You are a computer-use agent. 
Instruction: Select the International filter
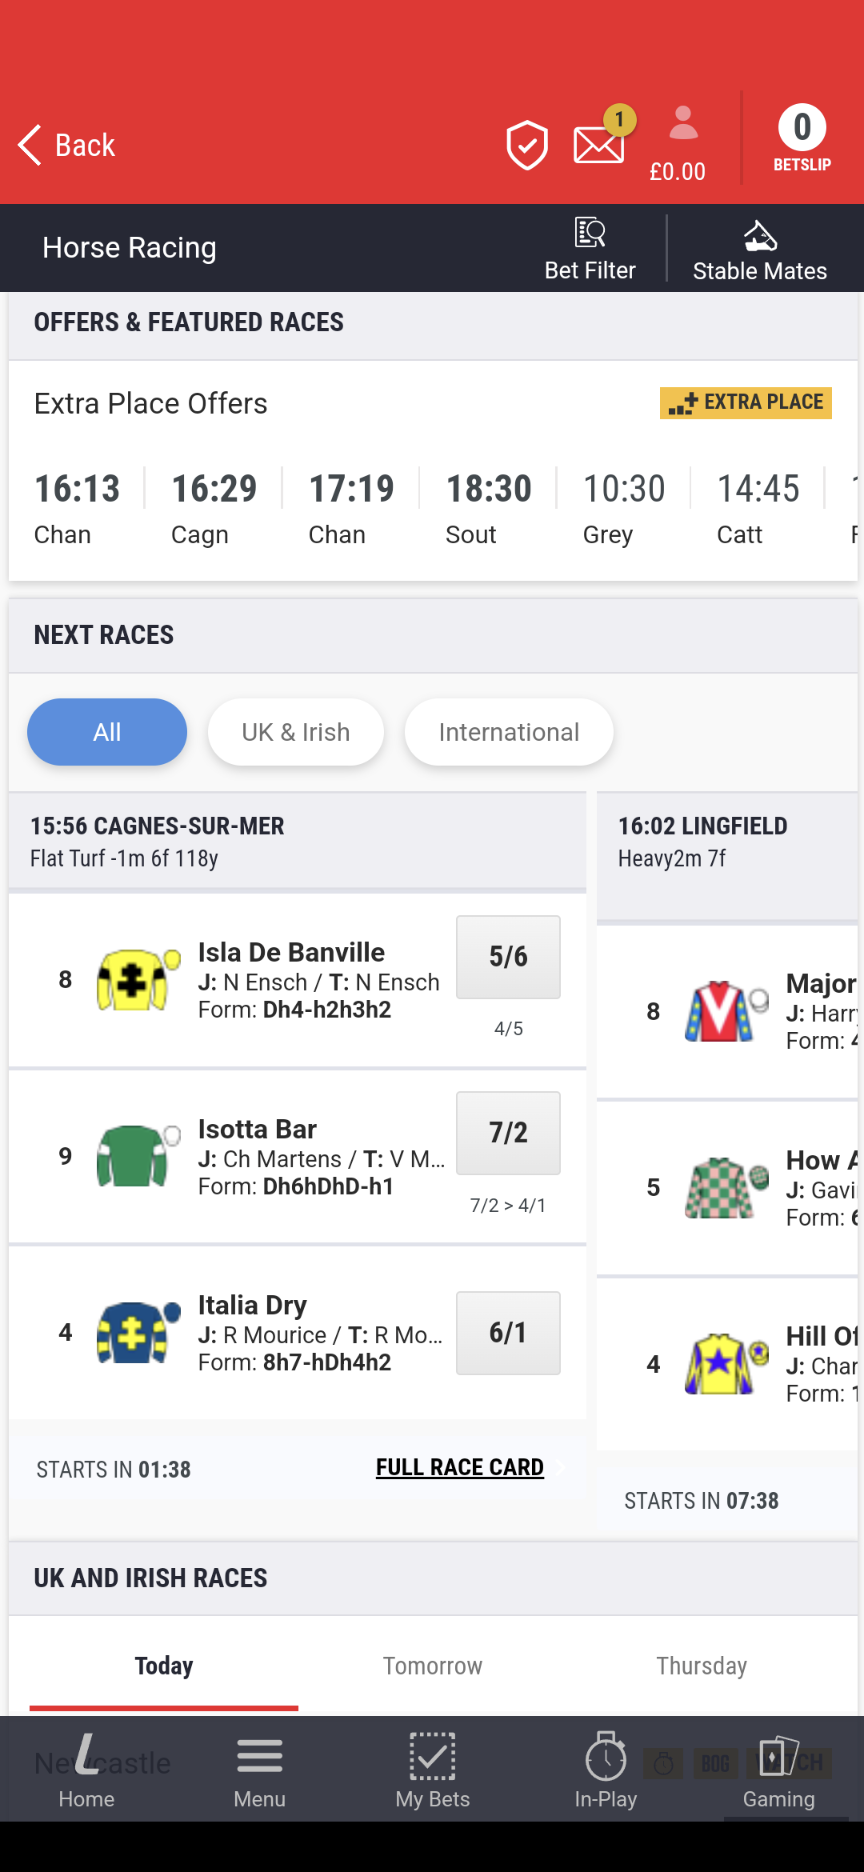[508, 731]
